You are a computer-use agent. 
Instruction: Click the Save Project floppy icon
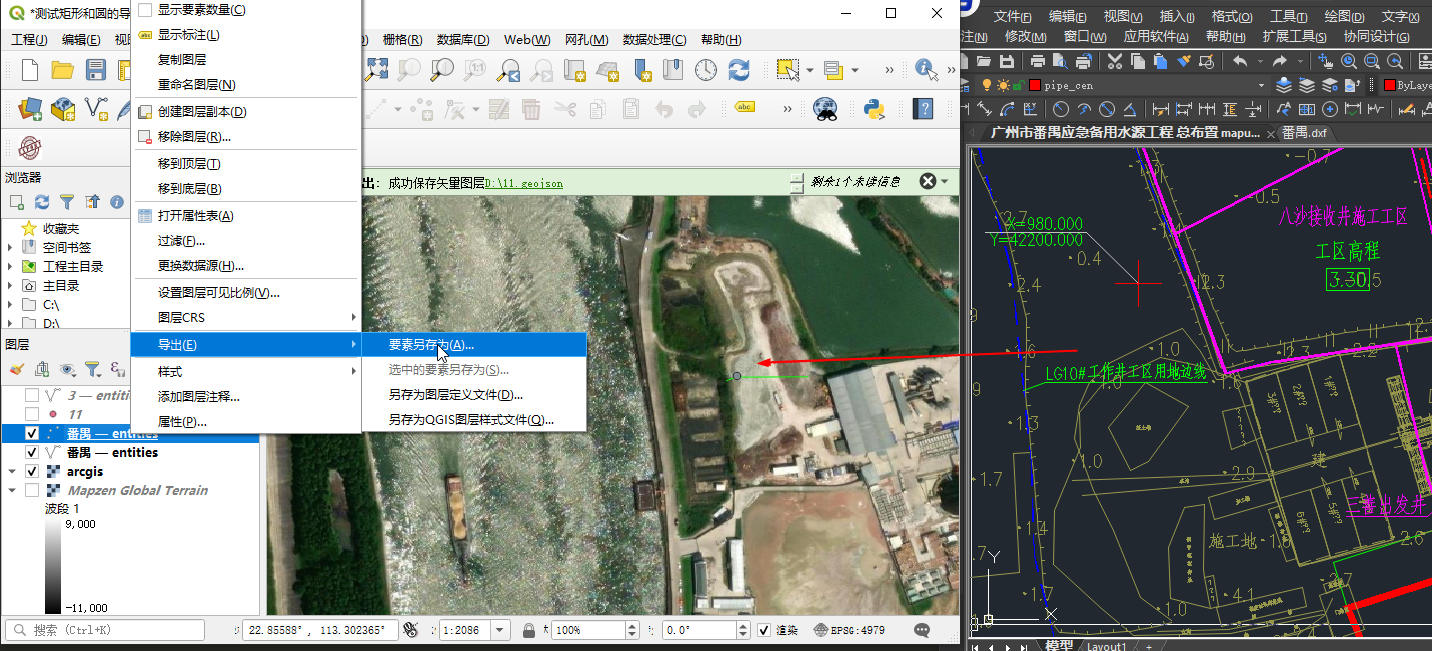pyautogui.click(x=95, y=70)
